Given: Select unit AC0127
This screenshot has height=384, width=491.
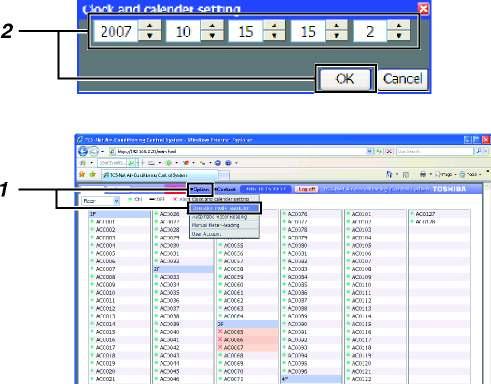Looking at the screenshot, I should [x=425, y=214].
